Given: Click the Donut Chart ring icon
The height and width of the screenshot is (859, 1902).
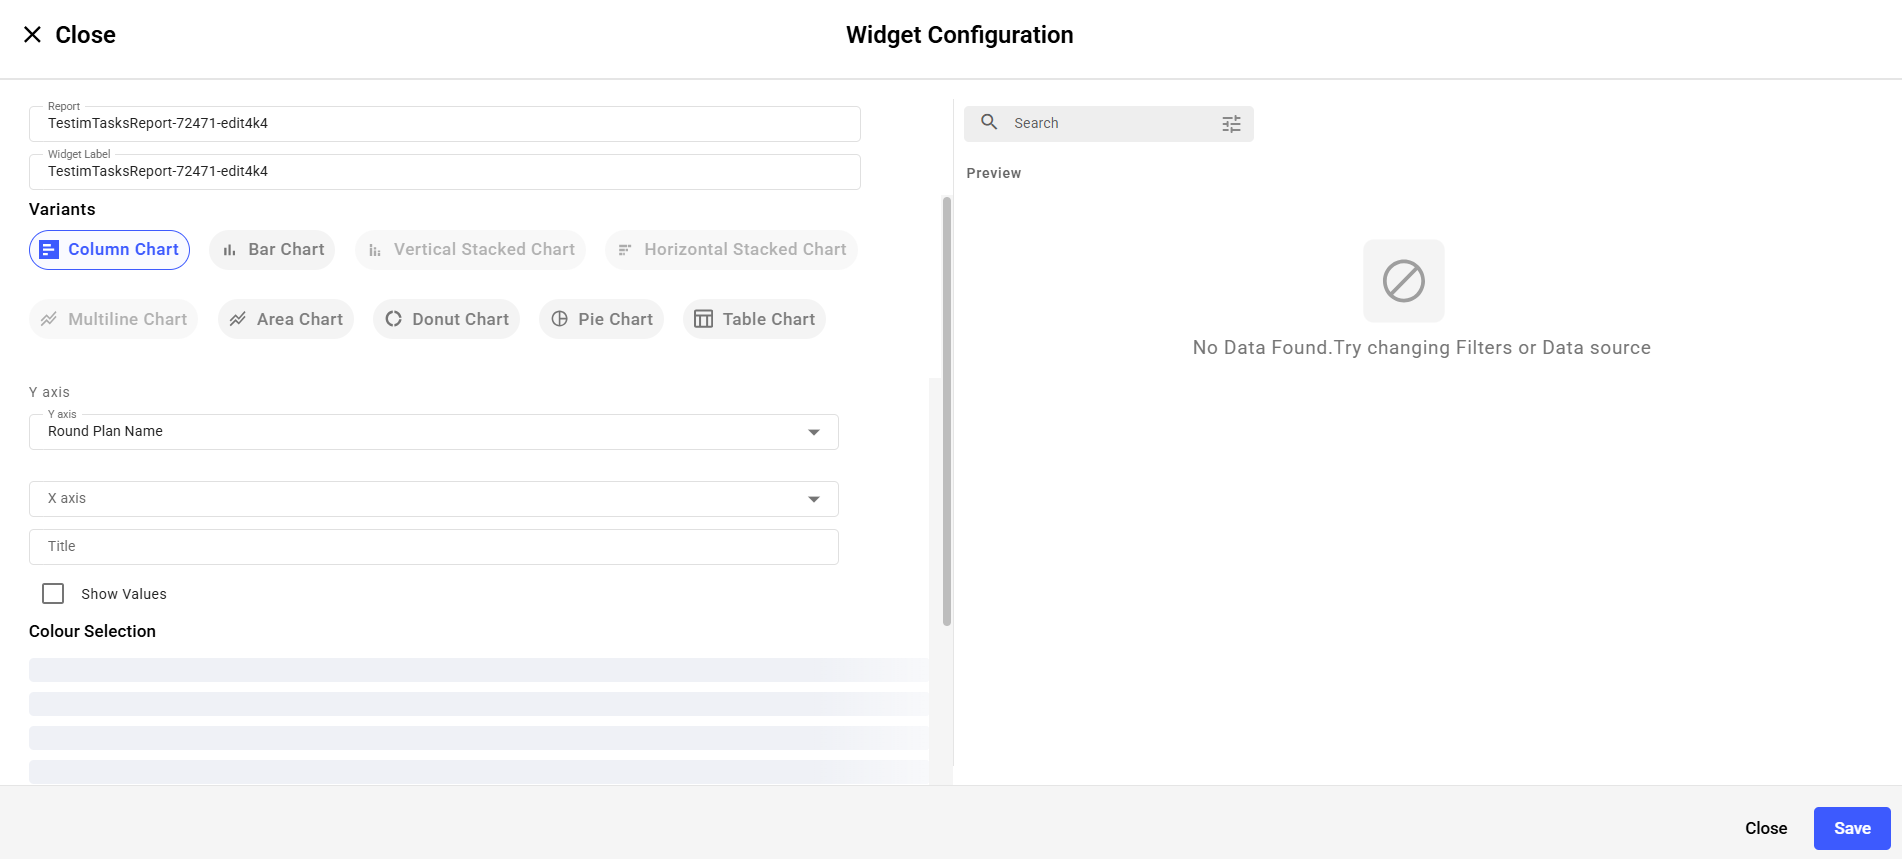Looking at the screenshot, I should coord(394,319).
